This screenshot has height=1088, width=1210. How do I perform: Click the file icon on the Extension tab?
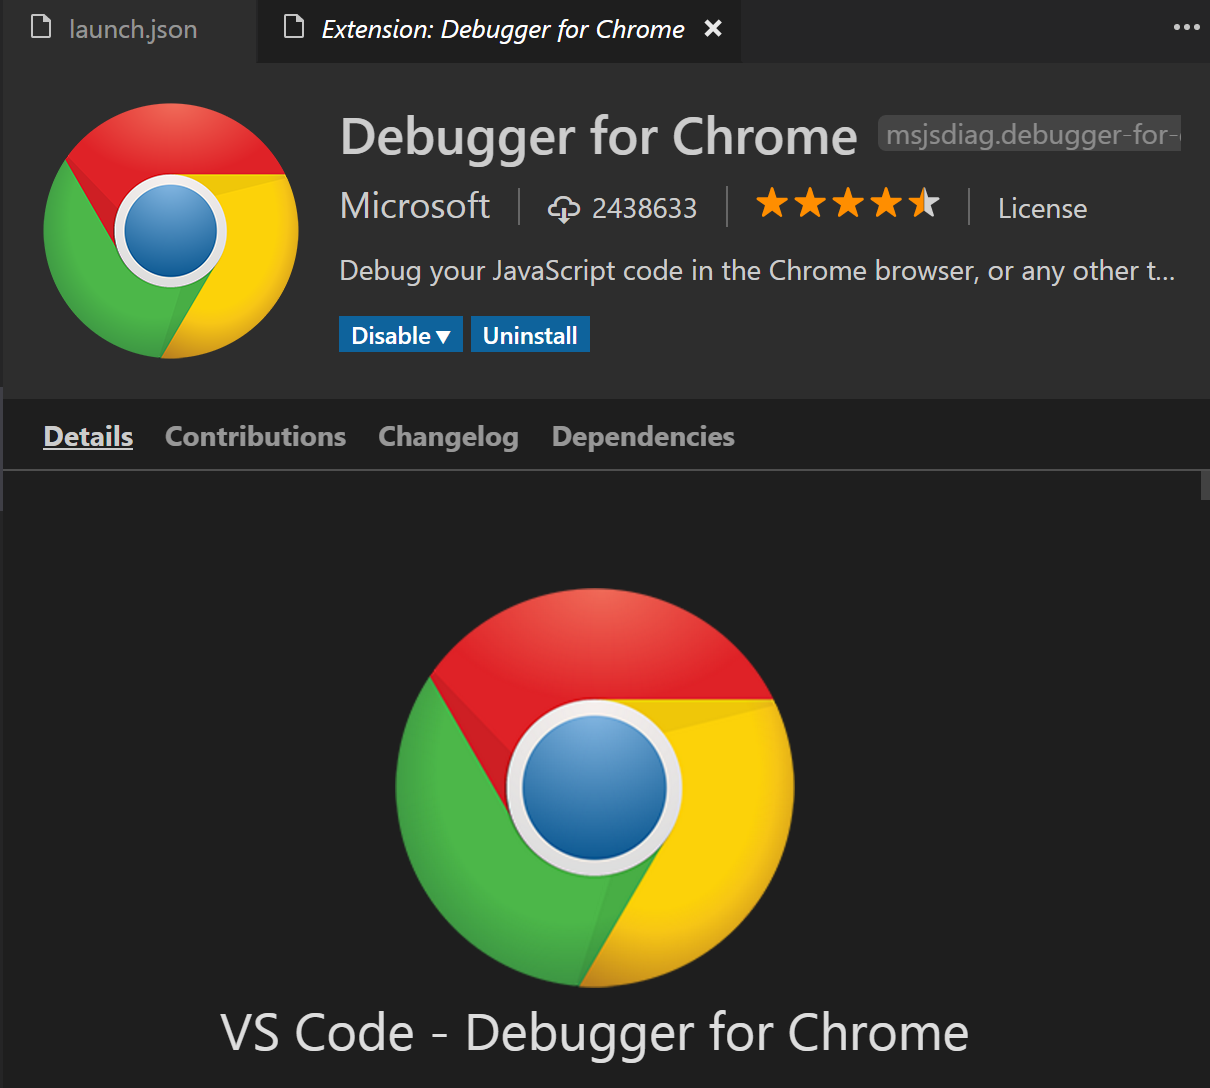[294, 27]
